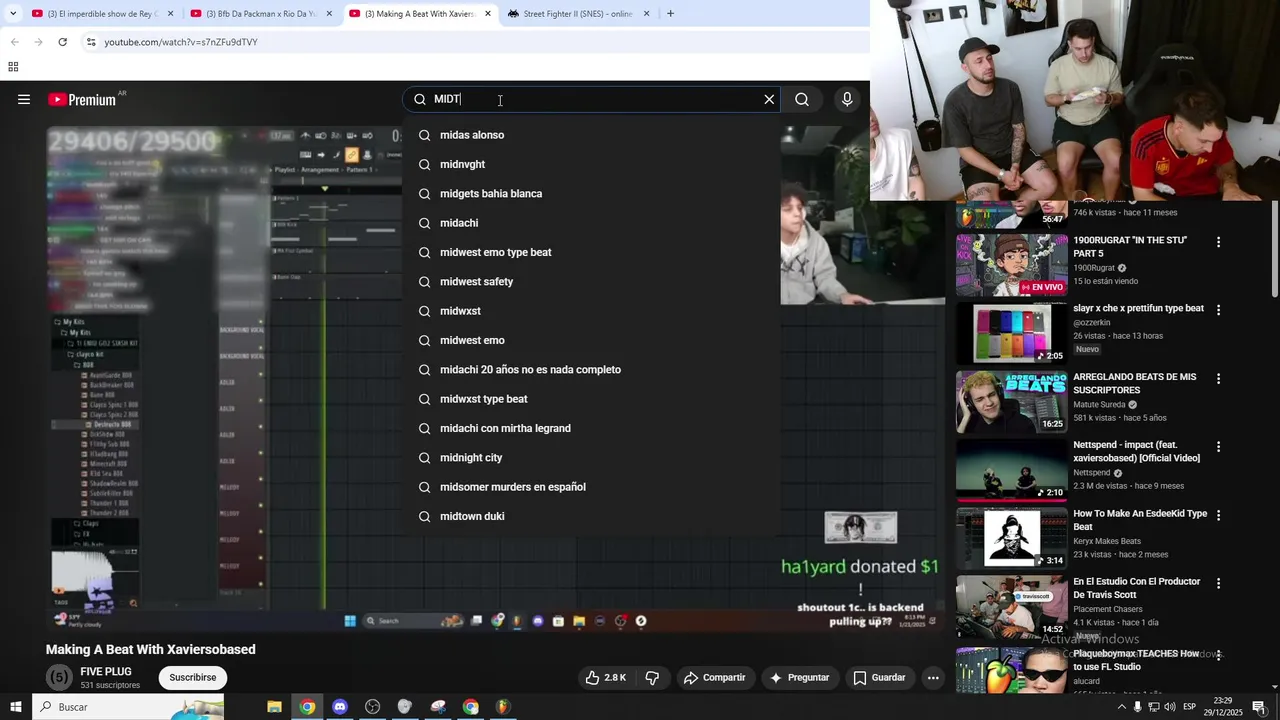The image size is (1280, 720).
Task: Open the Windows Start menu
Action: pos(16,707)
